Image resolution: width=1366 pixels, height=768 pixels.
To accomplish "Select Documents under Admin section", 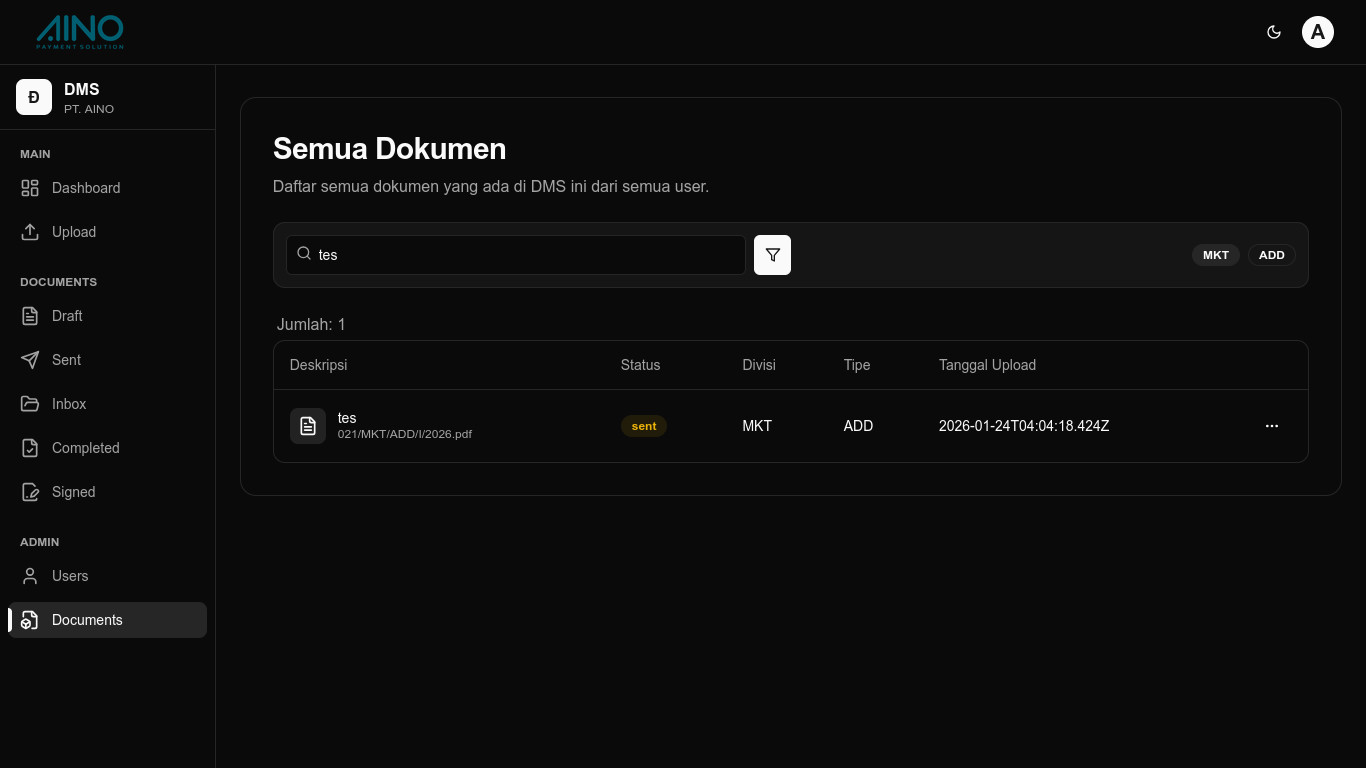I will click(87, 620).
